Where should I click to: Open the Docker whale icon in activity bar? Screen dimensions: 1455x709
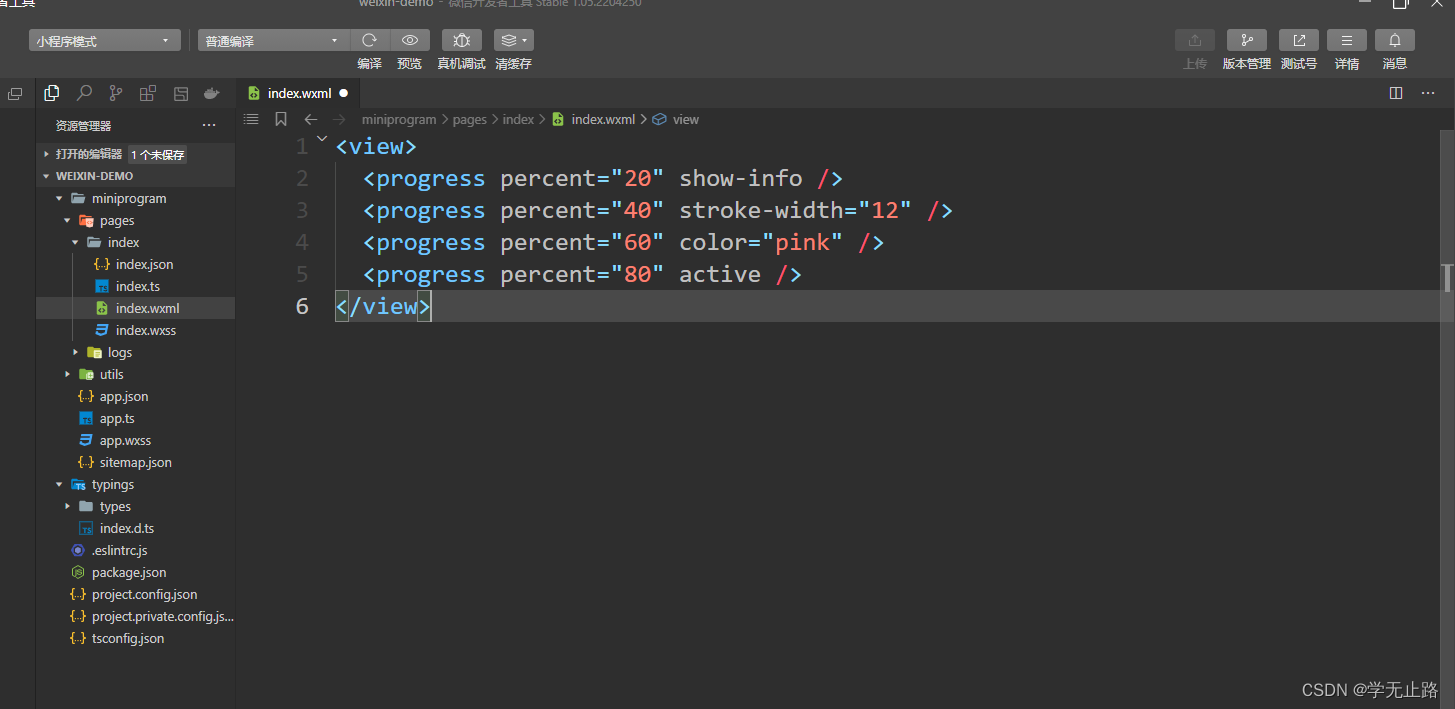(x=211, y=93)
